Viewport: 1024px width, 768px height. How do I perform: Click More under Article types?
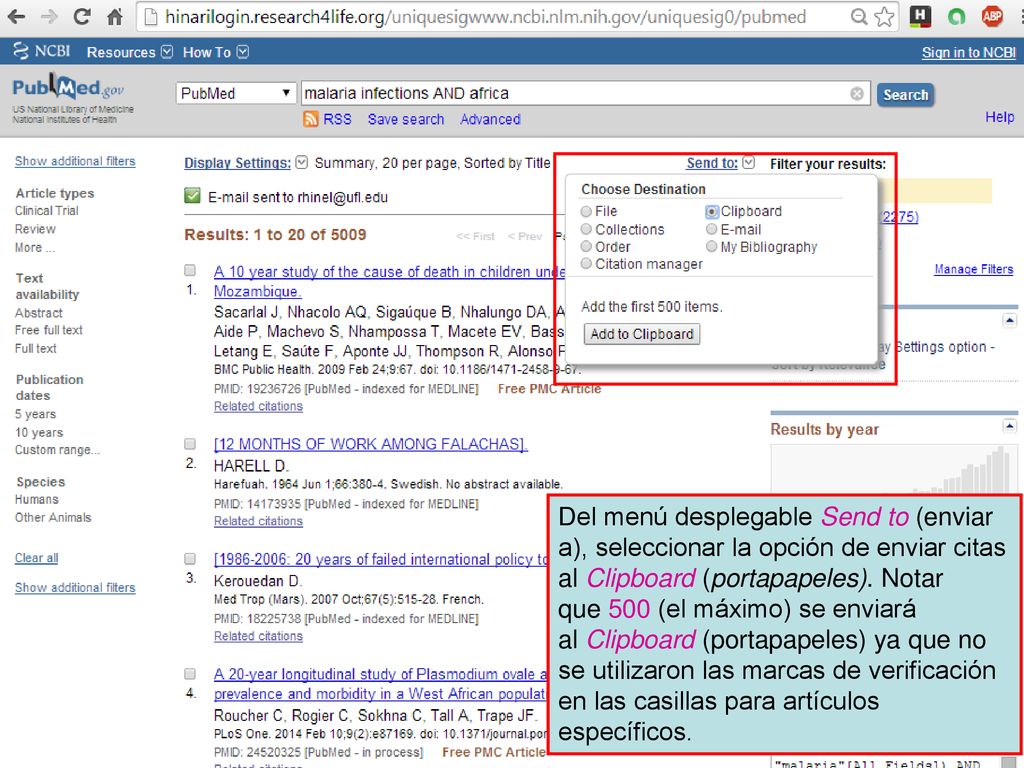click(35, 248)
